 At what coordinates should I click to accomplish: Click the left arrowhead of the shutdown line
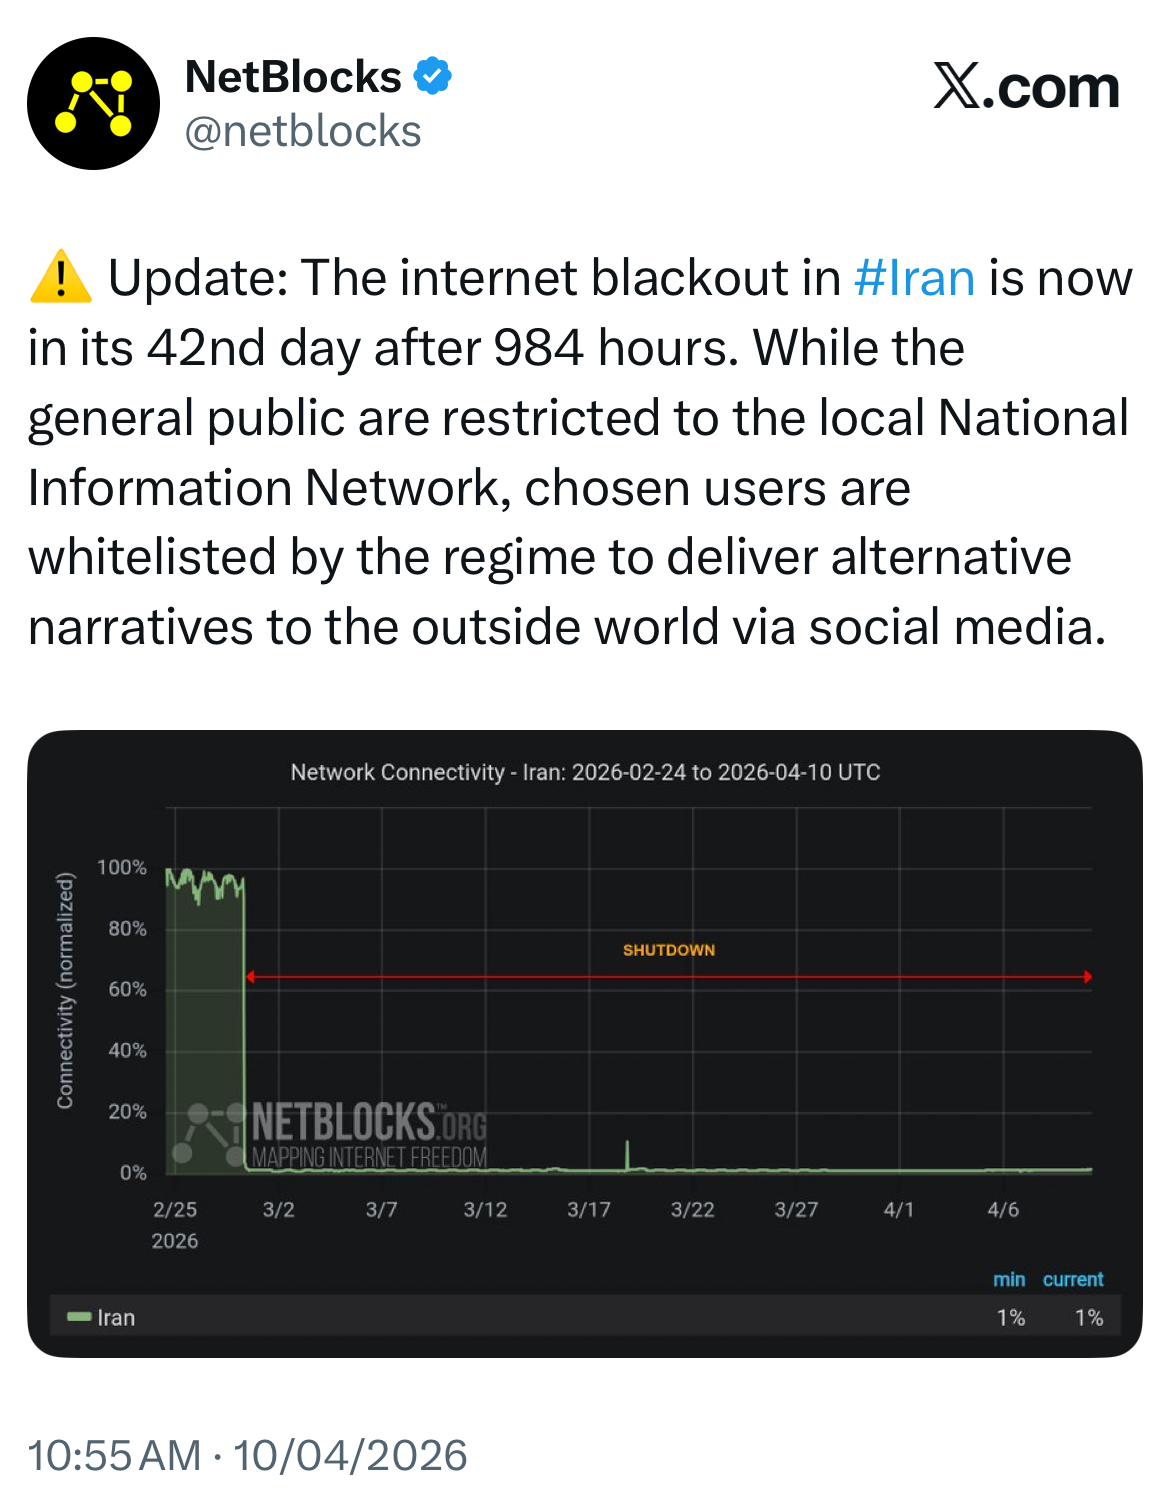[250, 977]
